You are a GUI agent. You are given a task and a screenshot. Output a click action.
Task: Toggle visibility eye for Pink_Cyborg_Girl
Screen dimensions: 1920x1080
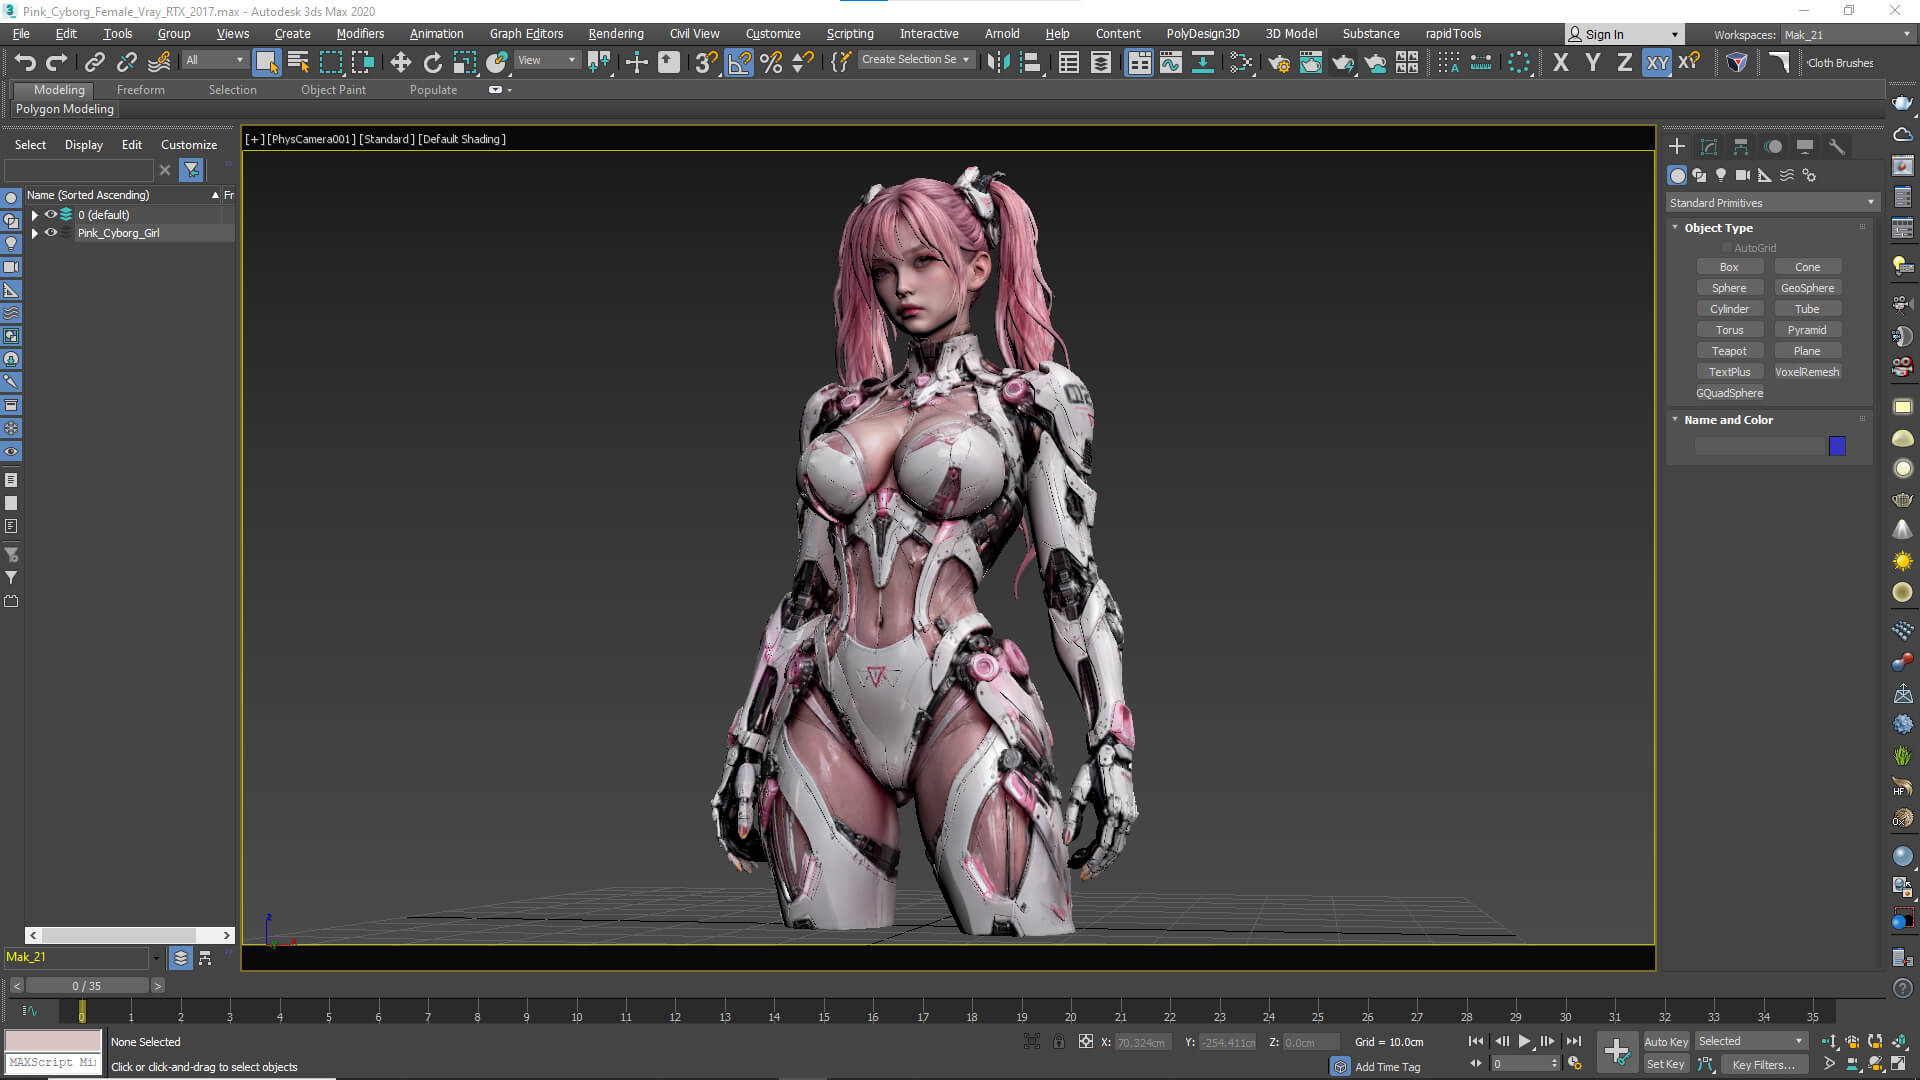pos(50,233)
